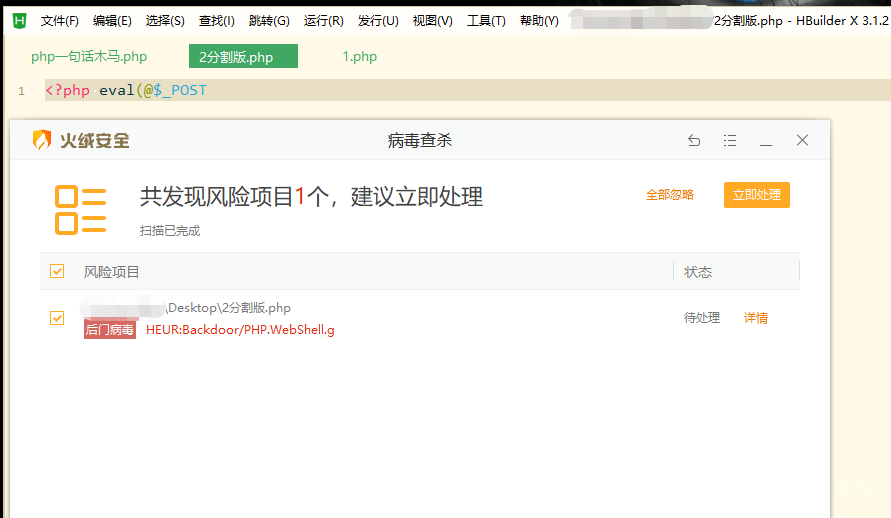Click the 扫描已完成 status text
The image size is (891, 518).
tap(170, 231)
